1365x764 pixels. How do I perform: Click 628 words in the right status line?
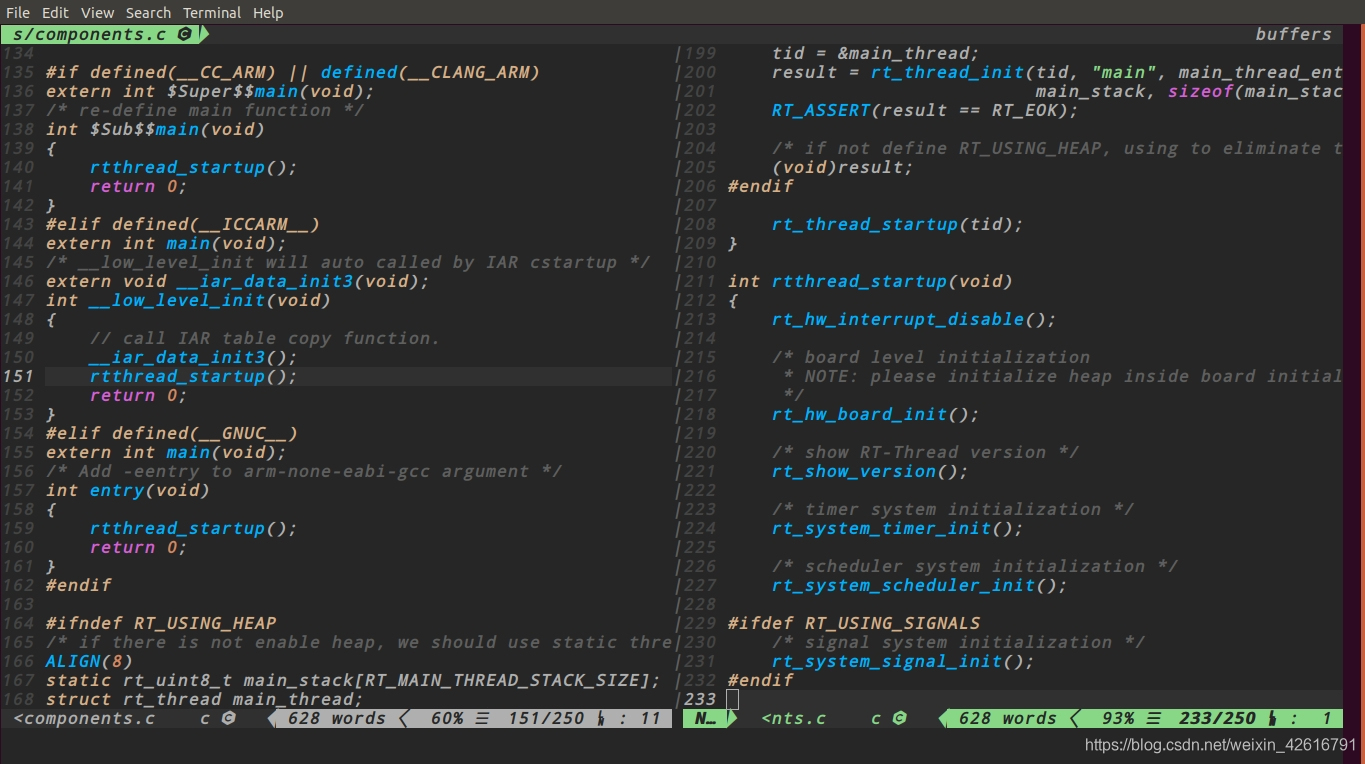click(1007, 718)
